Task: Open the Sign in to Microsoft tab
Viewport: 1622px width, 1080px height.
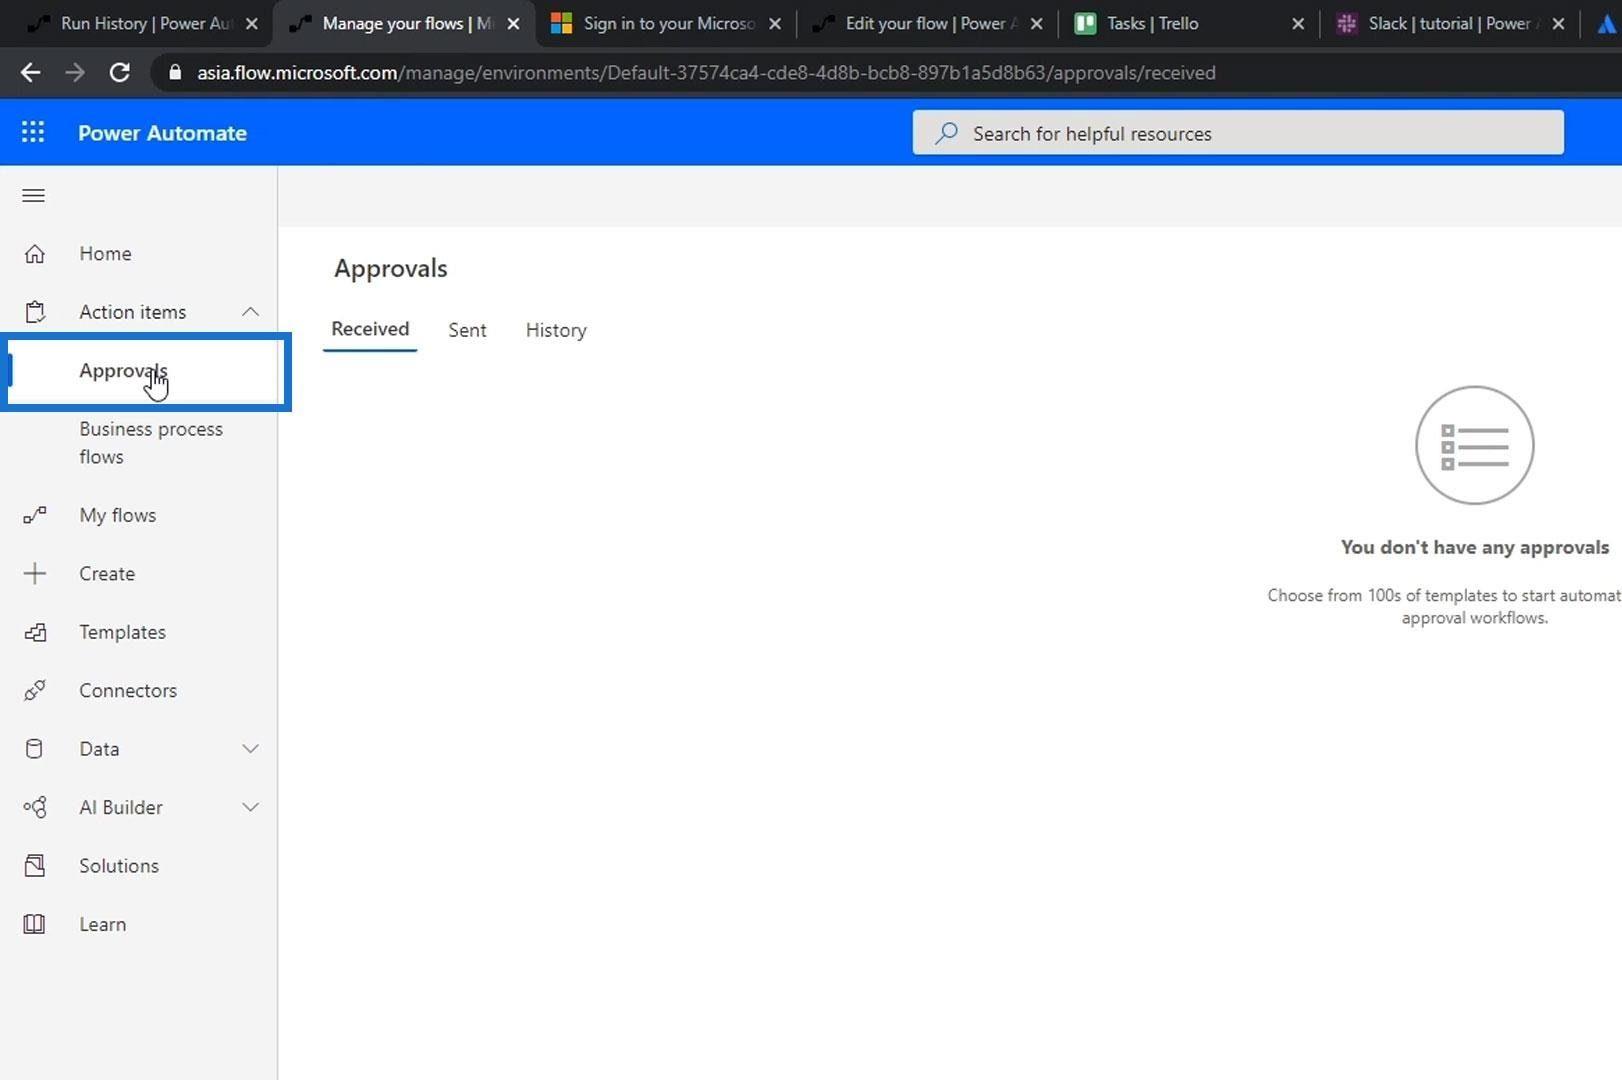Action: click(x=666, y=23)
